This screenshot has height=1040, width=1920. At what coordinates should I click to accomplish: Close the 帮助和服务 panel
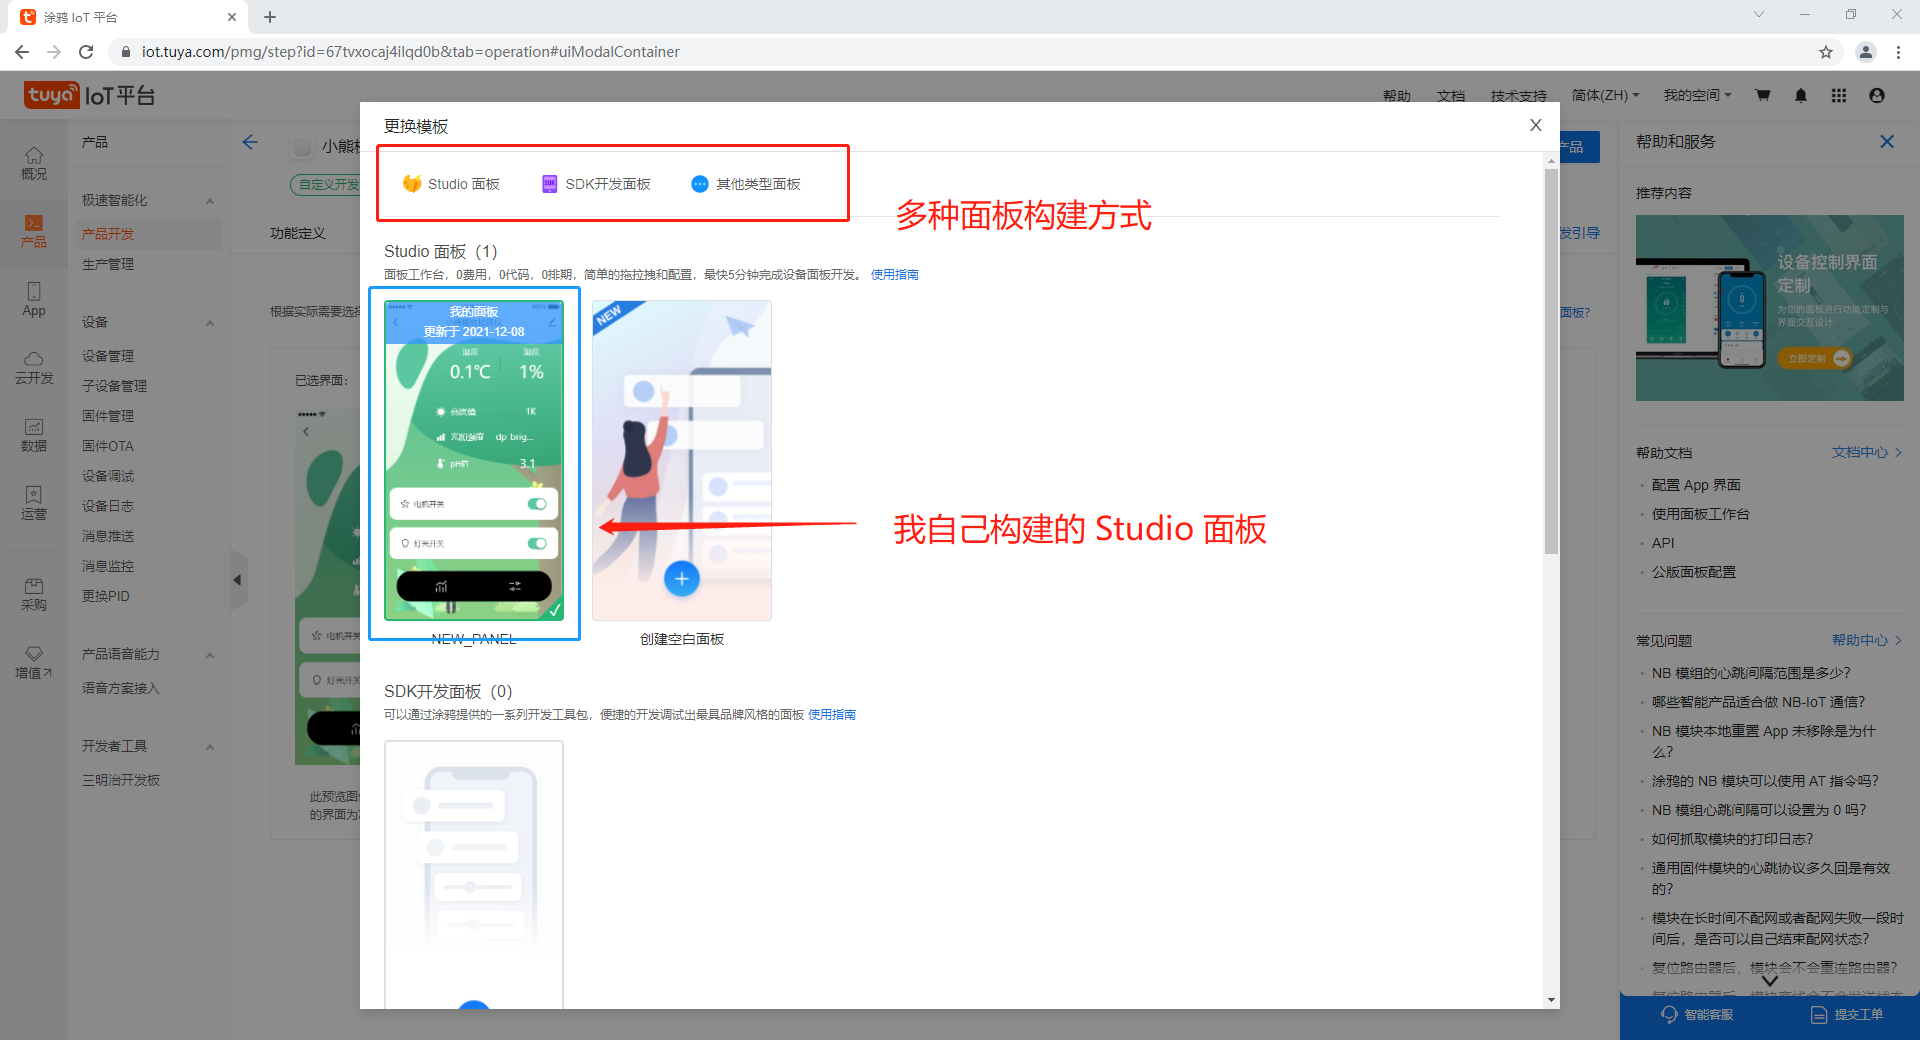(x=1886, y=142)
